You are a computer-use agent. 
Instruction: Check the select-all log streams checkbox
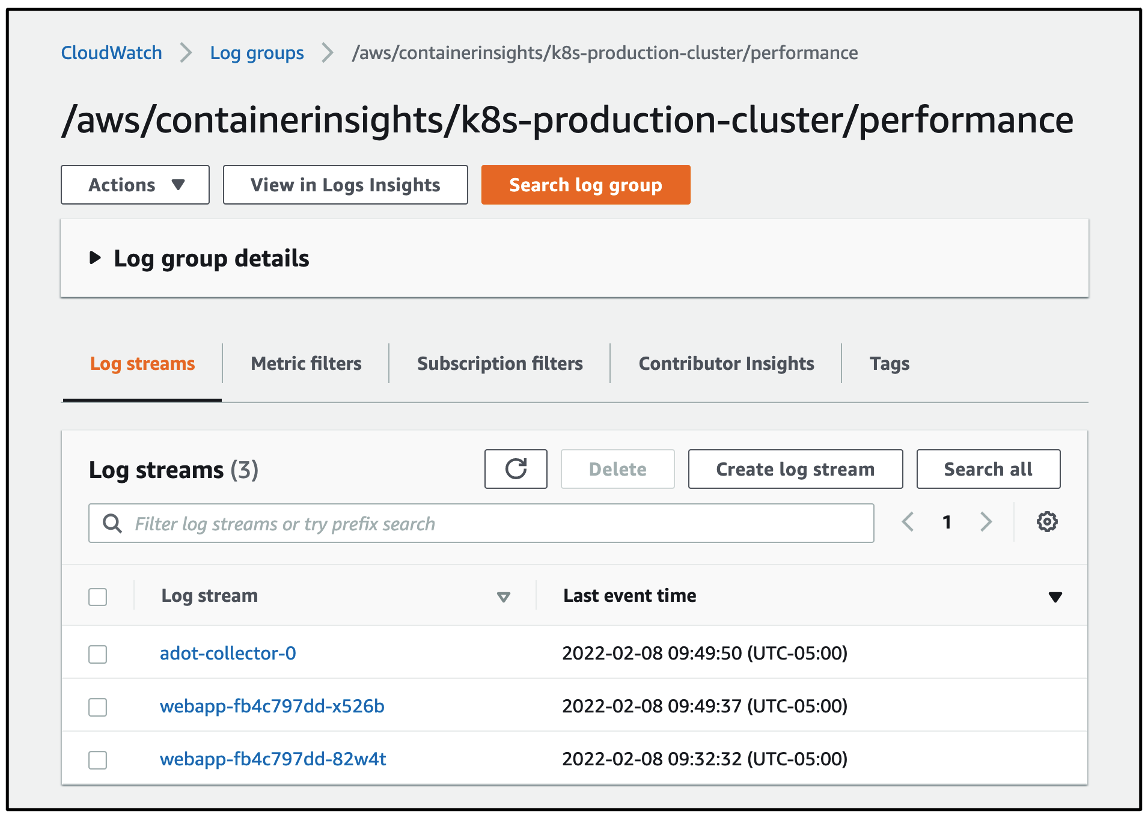pyautogui.click(x=97, y=596)
